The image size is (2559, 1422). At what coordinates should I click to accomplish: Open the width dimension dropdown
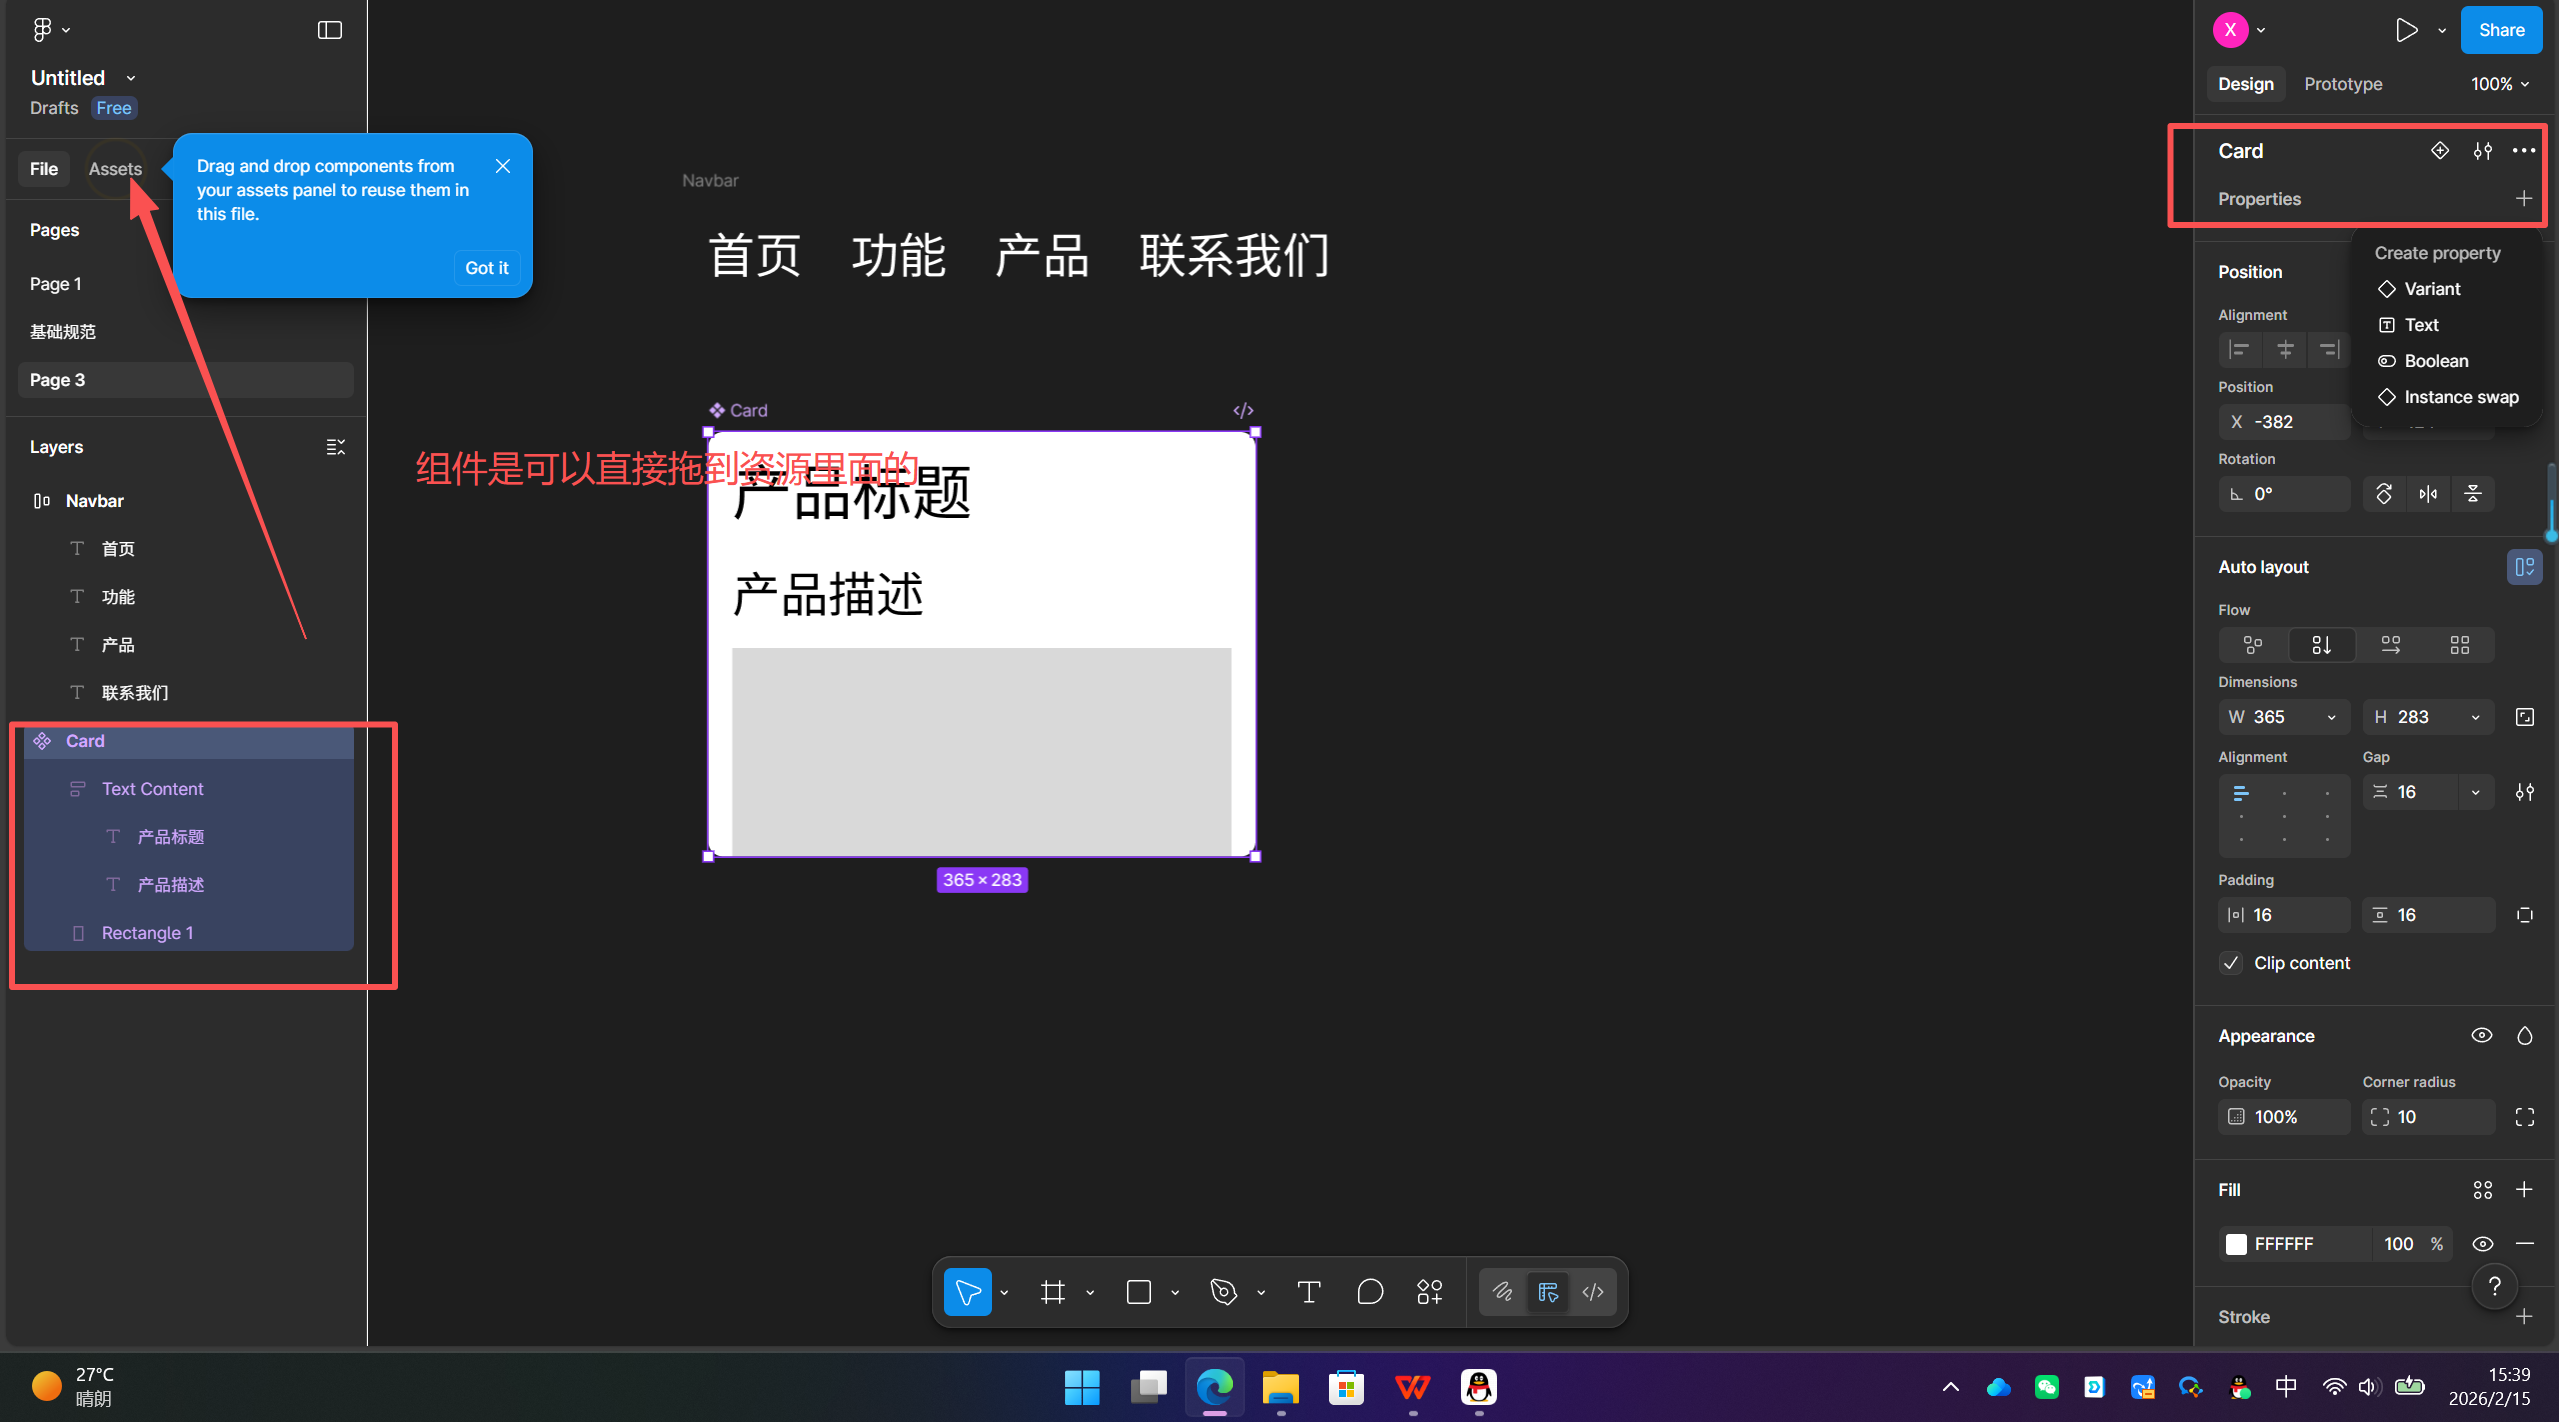click(2330, 716)
